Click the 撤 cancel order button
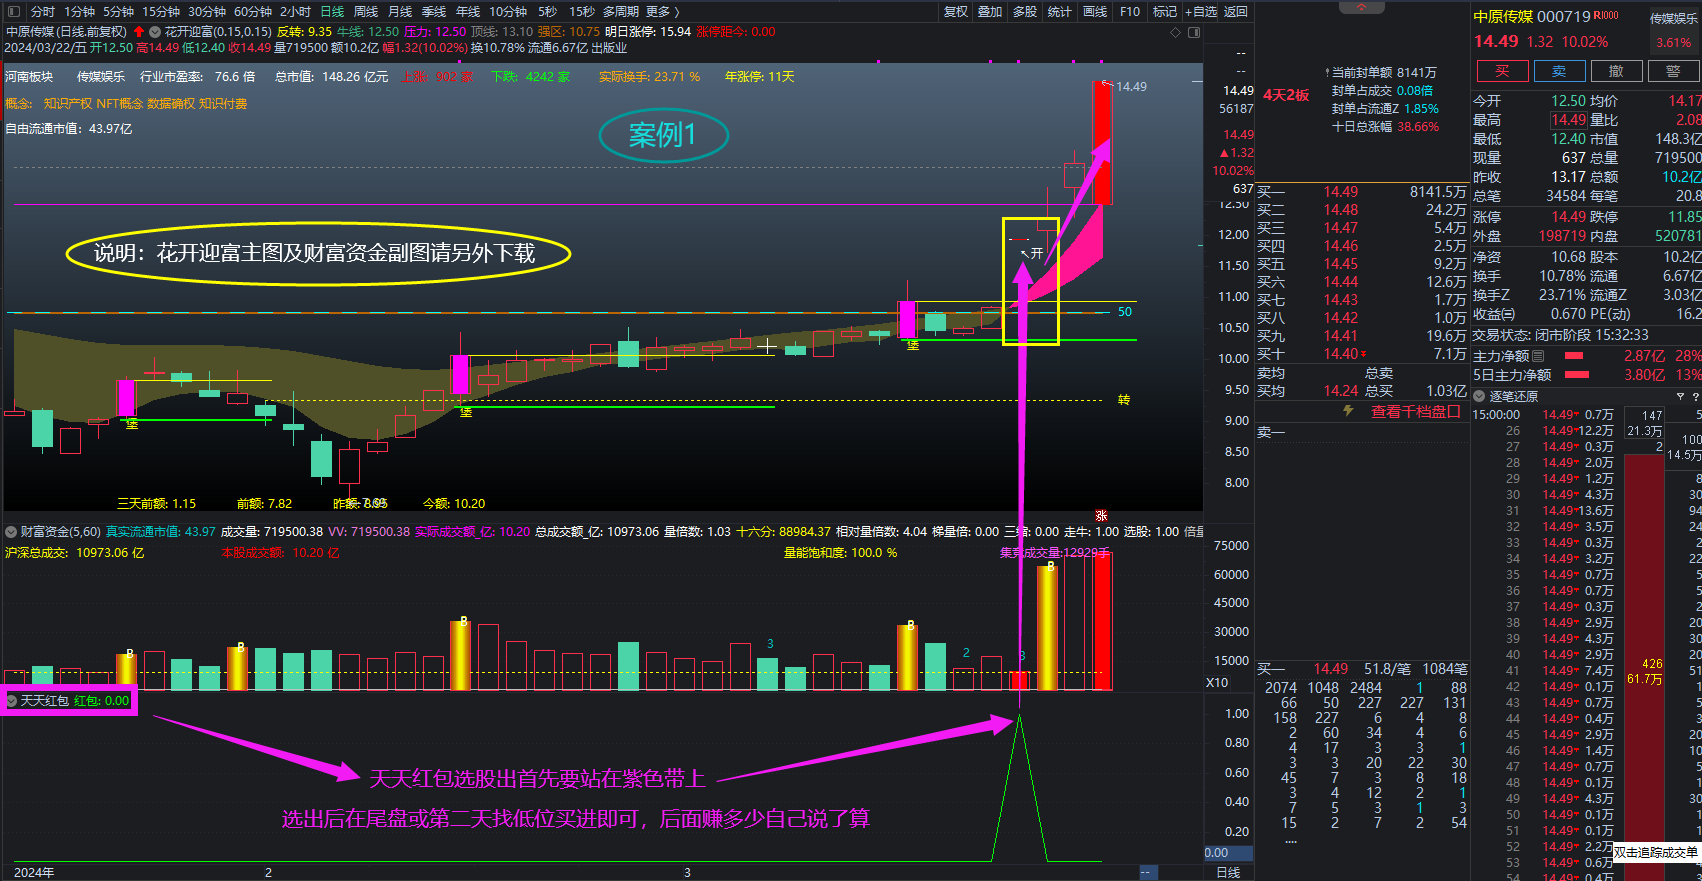This screenshot has height=881, width=1702. [x=1616, y=71]
